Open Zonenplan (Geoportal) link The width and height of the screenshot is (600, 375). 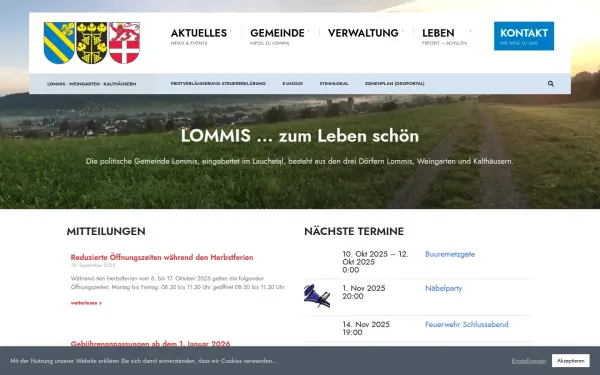tap(395, 83)
